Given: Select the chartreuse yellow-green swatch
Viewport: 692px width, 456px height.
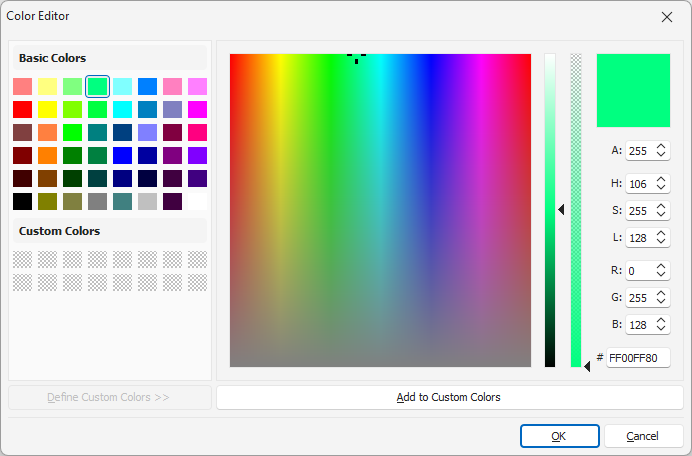Looking at the screenshot, I should pos(72,109).
